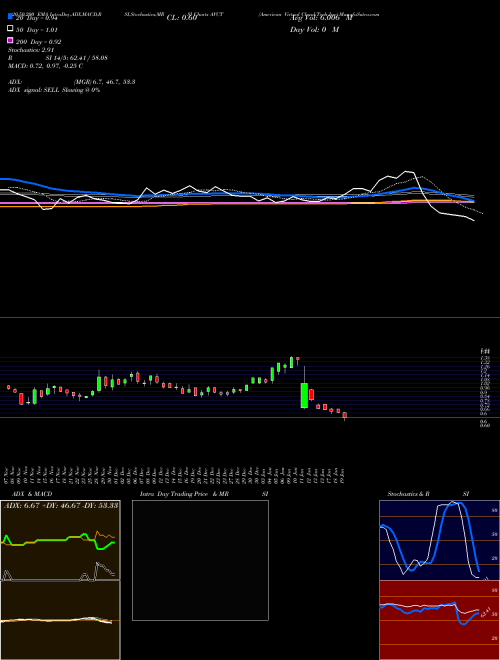Click the '(MGR) 6.7, 46.7, 53.3' values
This screenshot has height=660, width=500.
pos(104,82)
